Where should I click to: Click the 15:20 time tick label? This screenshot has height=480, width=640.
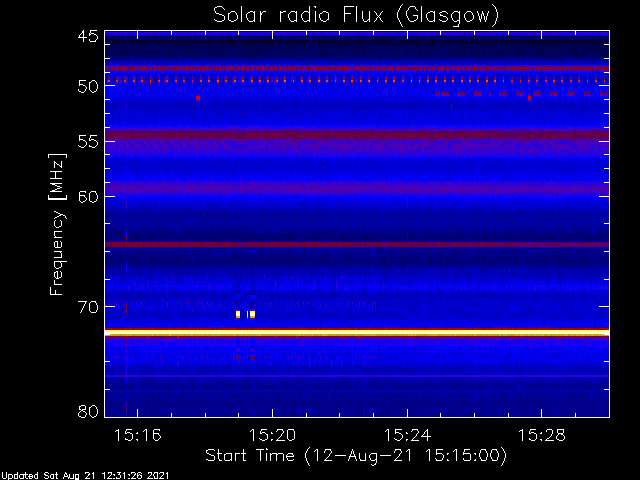(272, 435)
